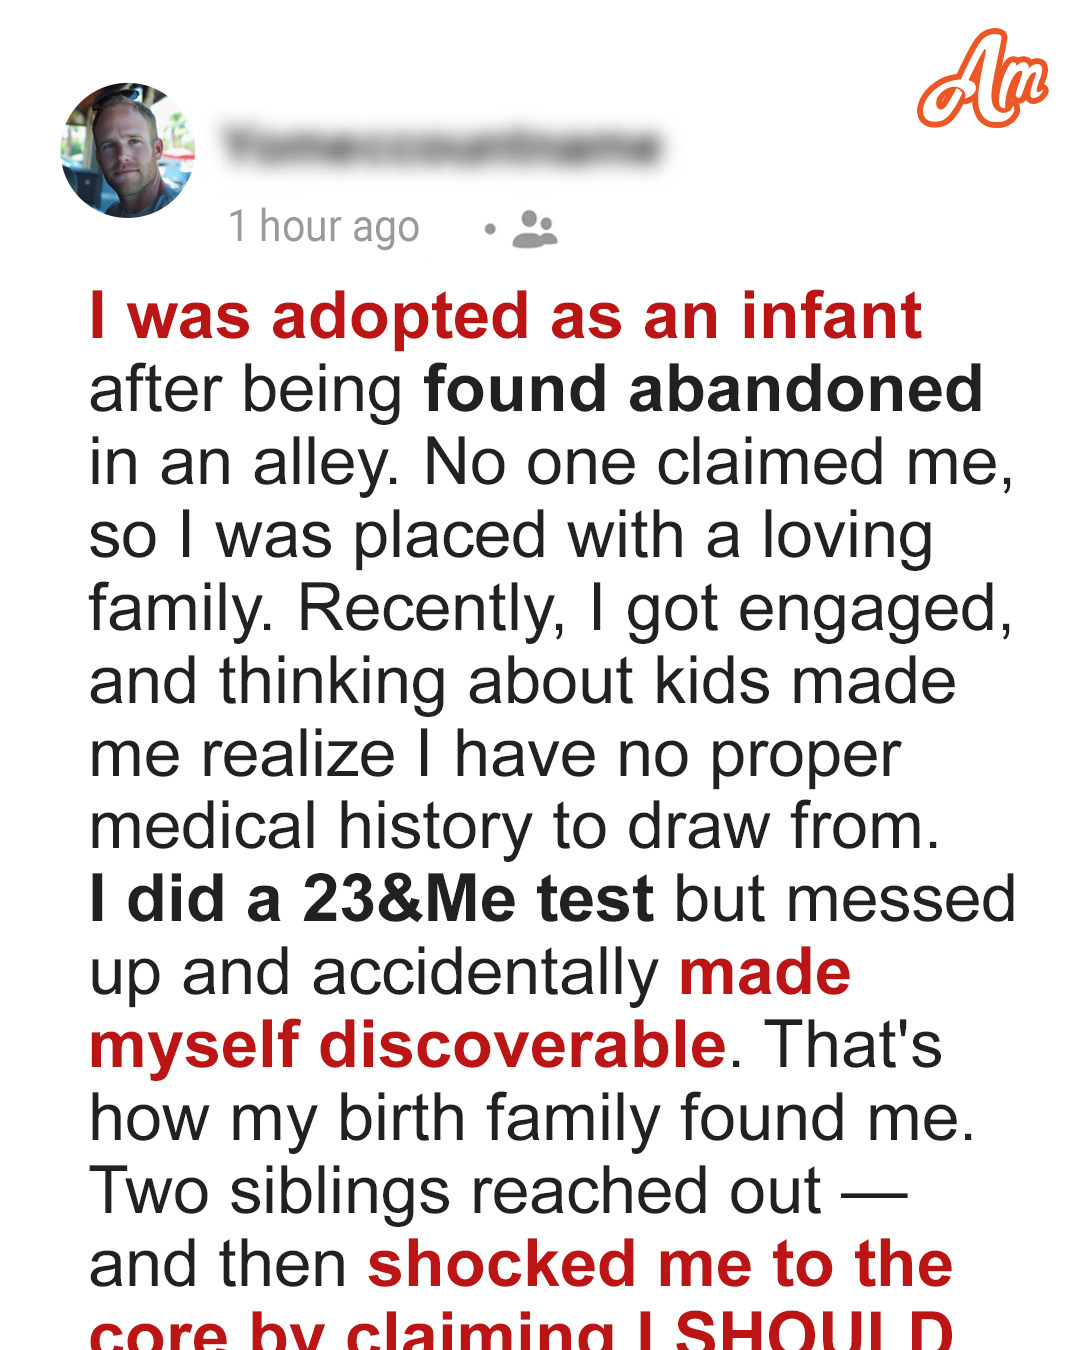
Task: Click the dot separator beside the timestamp
Action: (x=489, y=229)
